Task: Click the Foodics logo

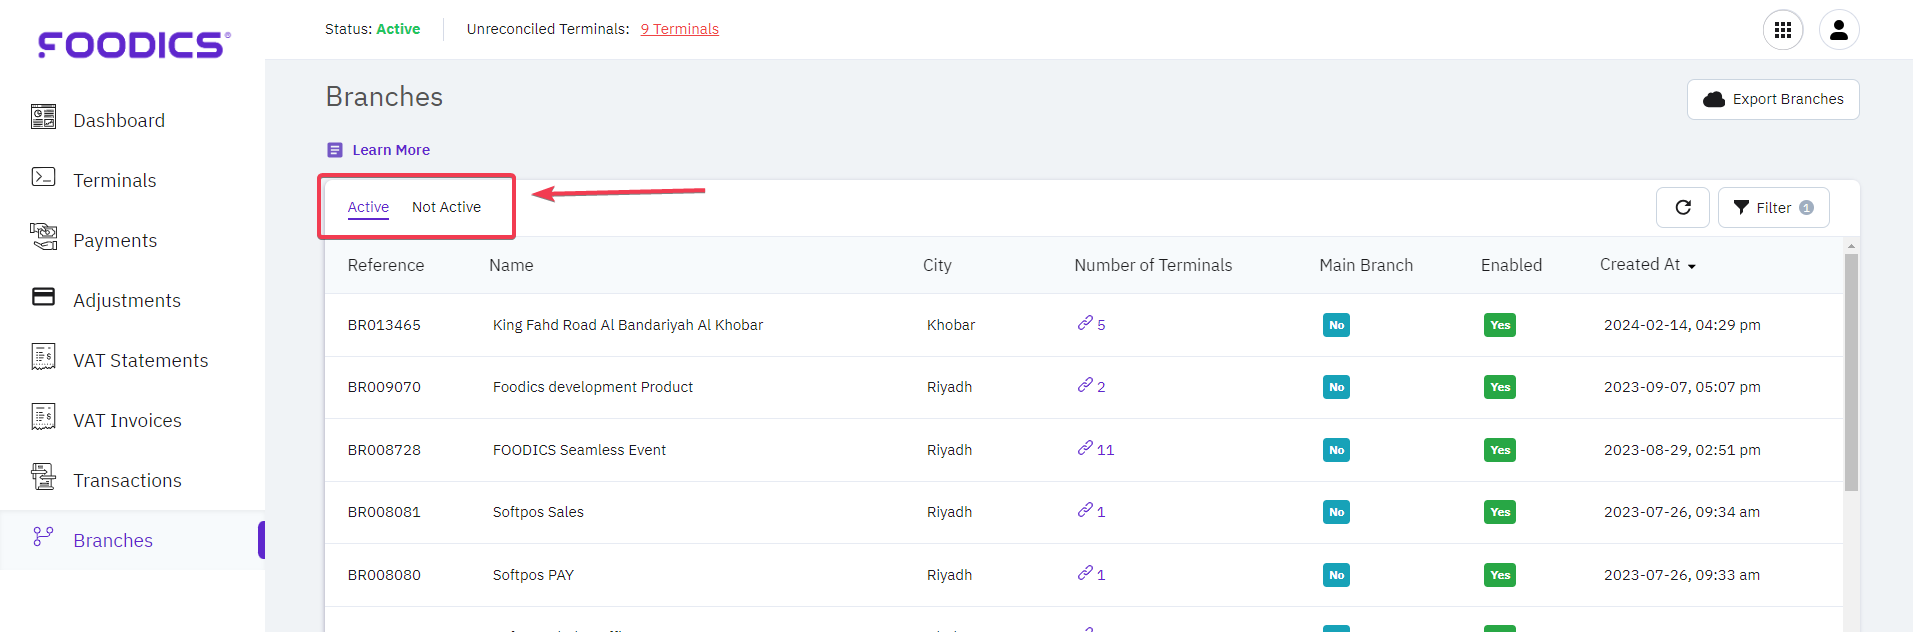Action: [x=134, y=44]
